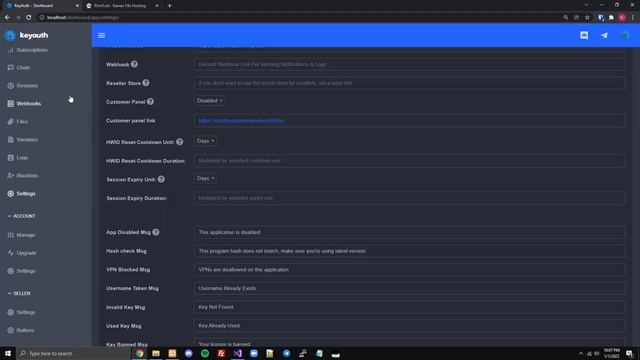Open the clock and date in taskbar

click(611, 353)
